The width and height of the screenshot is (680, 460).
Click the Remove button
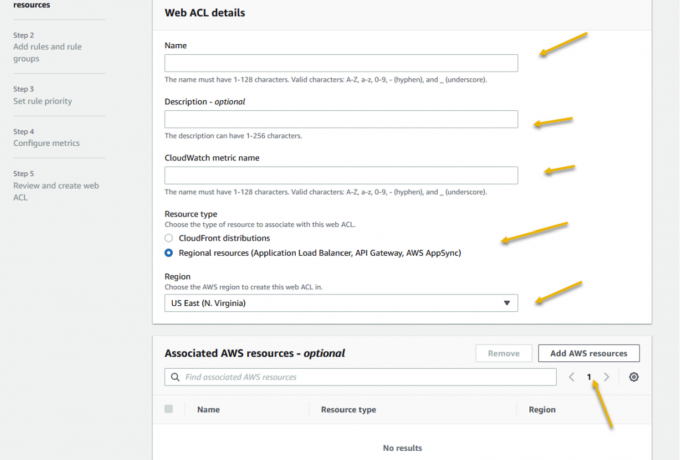503,353
